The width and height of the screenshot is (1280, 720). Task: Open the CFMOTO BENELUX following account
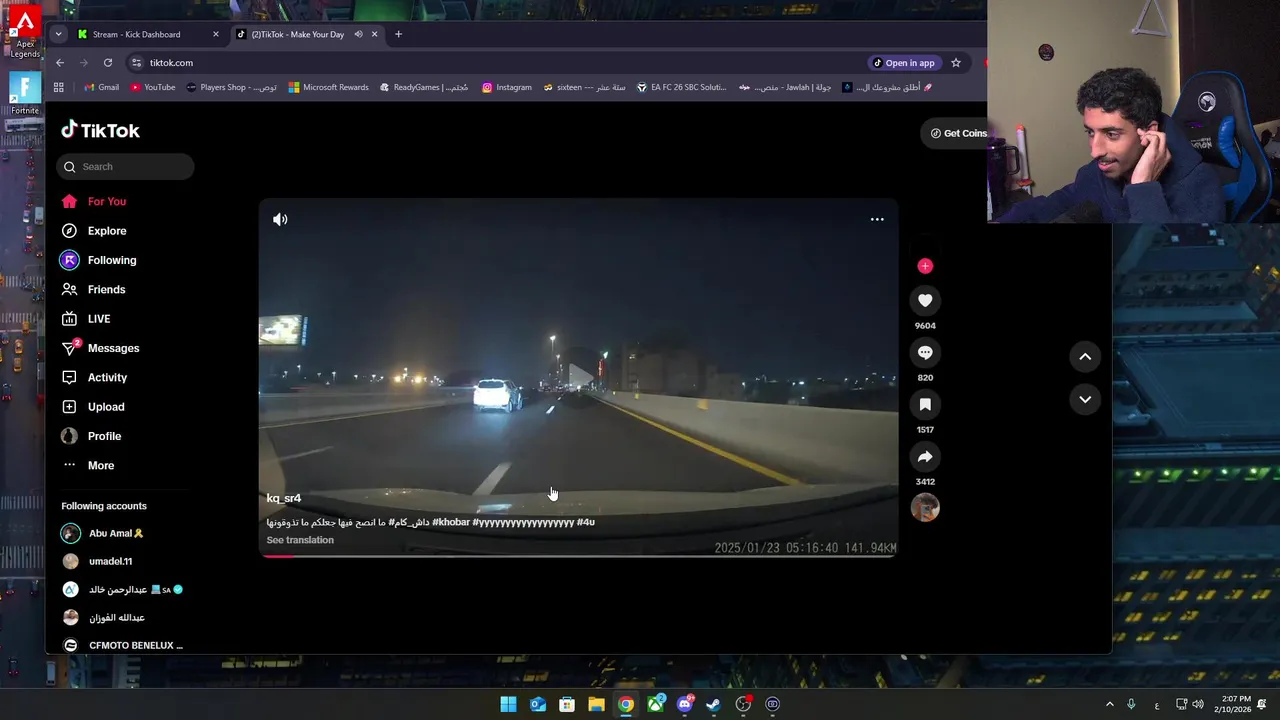125,645
